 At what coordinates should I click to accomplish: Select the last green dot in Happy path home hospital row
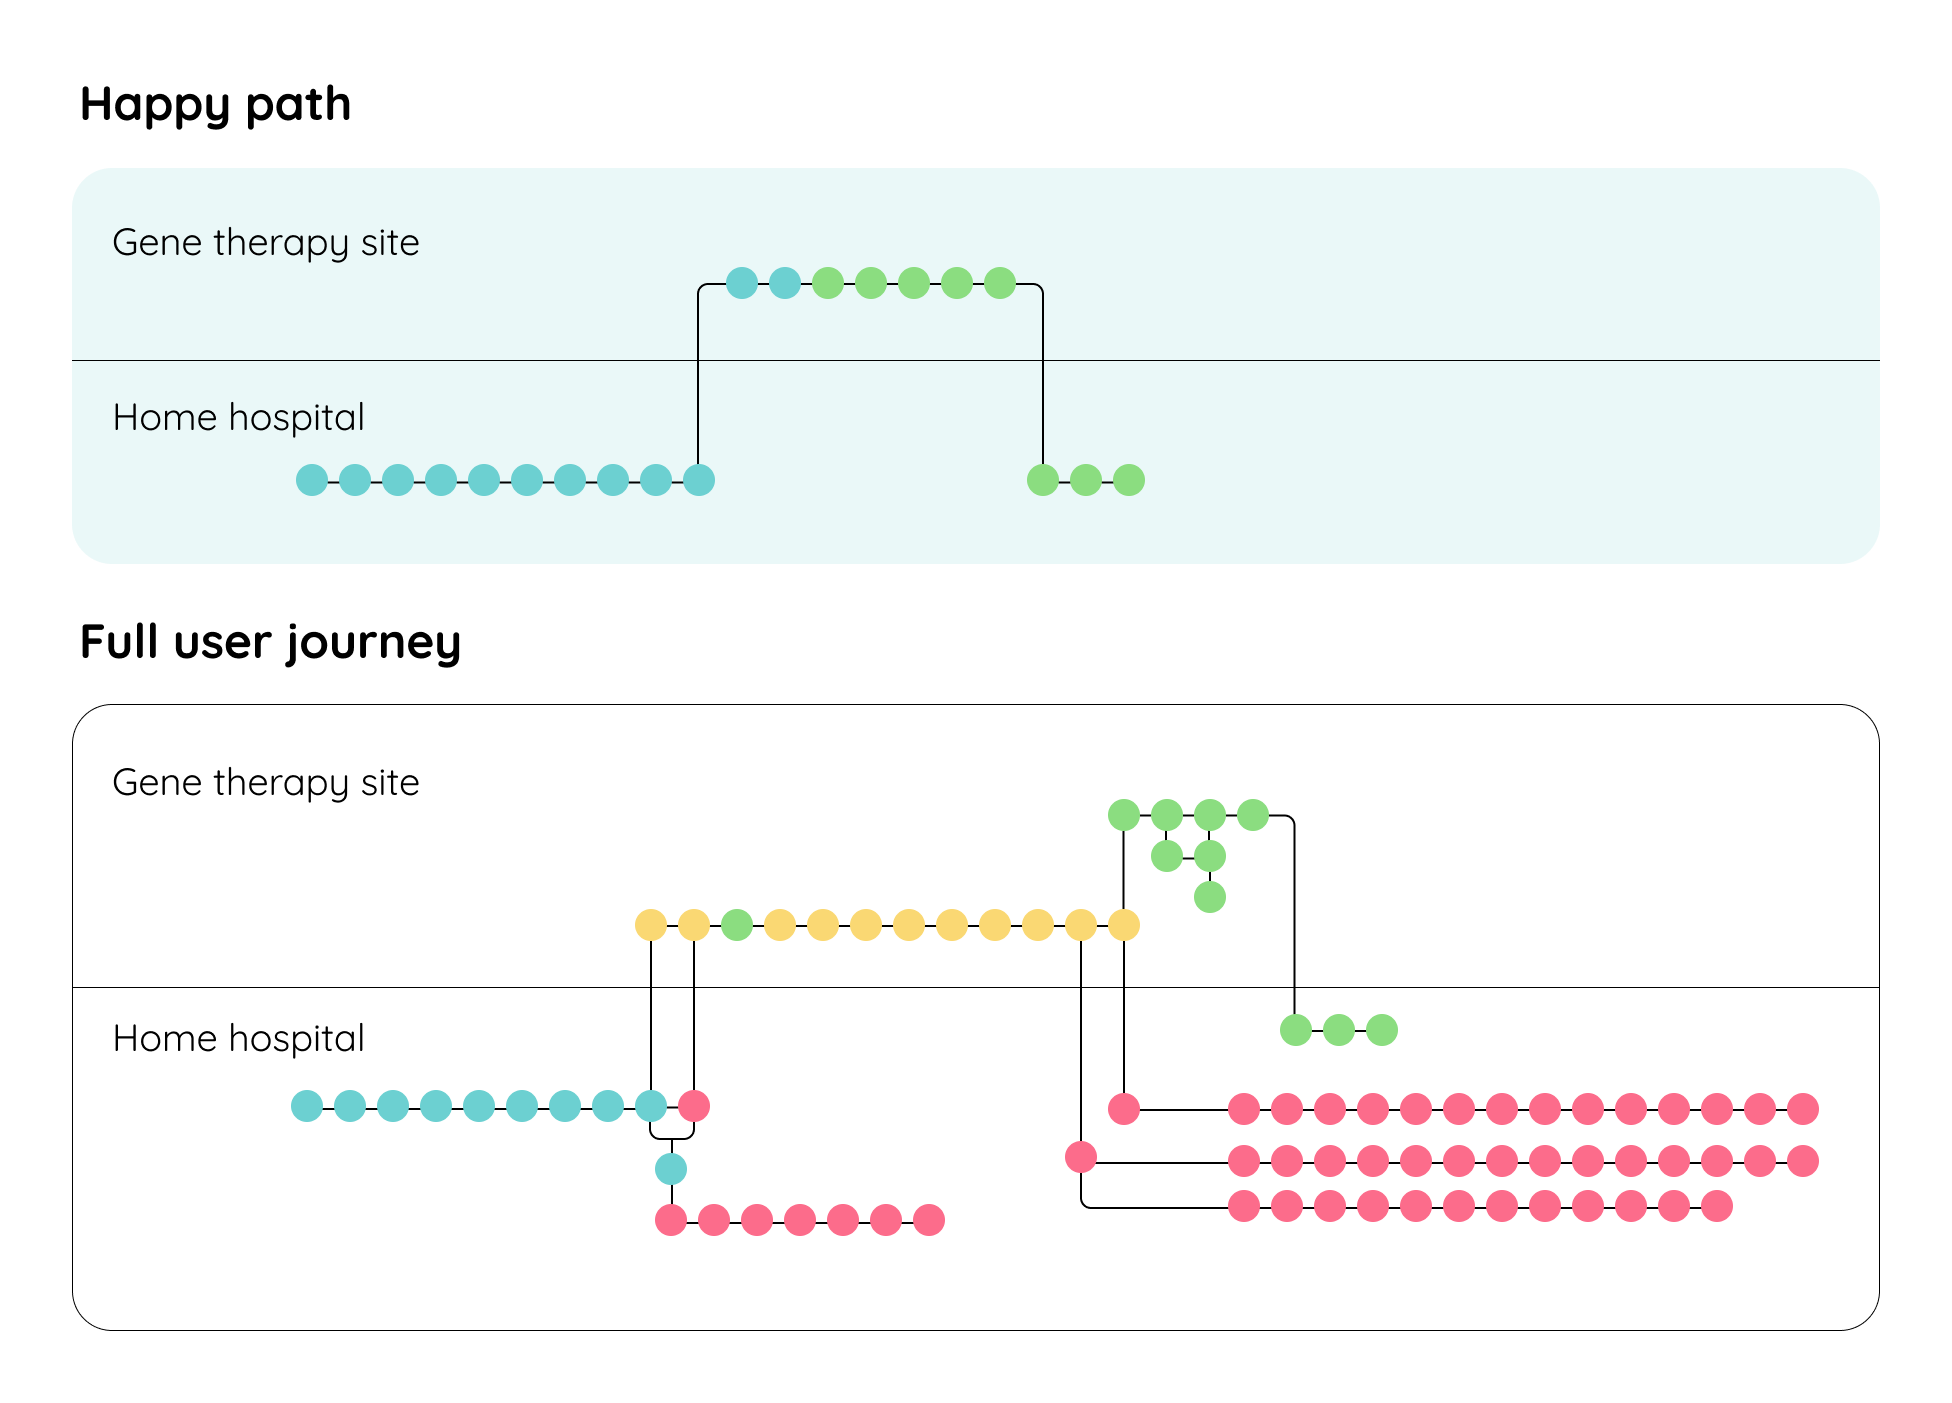[x=1129, y=480]
